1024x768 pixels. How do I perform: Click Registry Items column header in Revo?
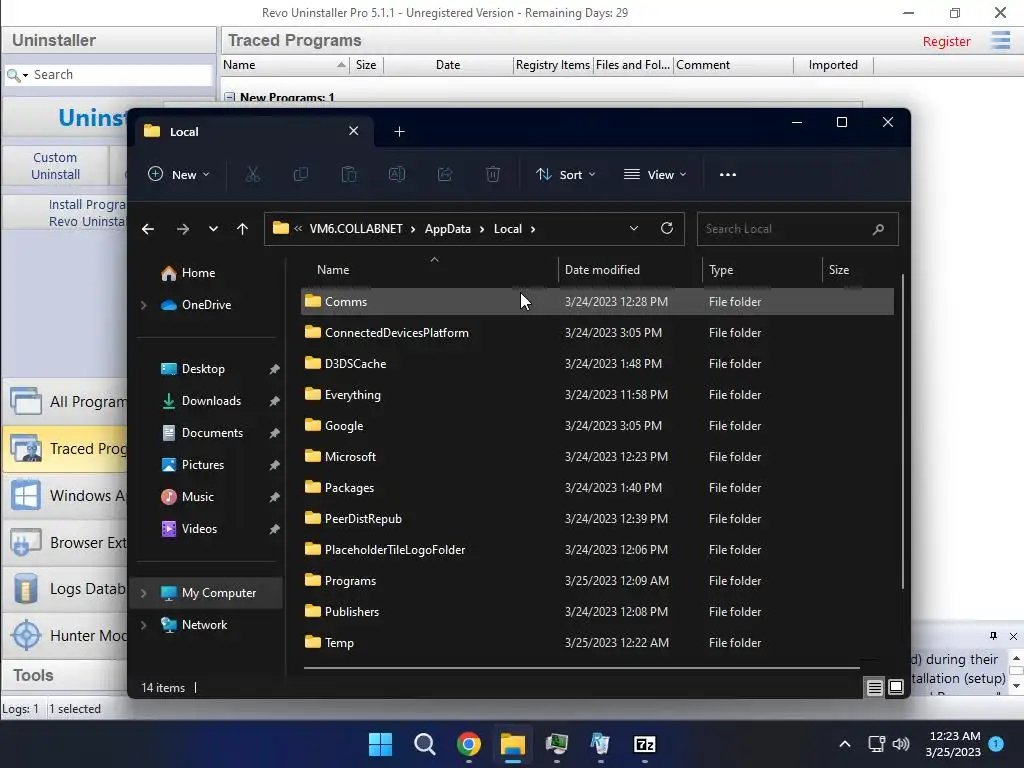tap(552, 65)
